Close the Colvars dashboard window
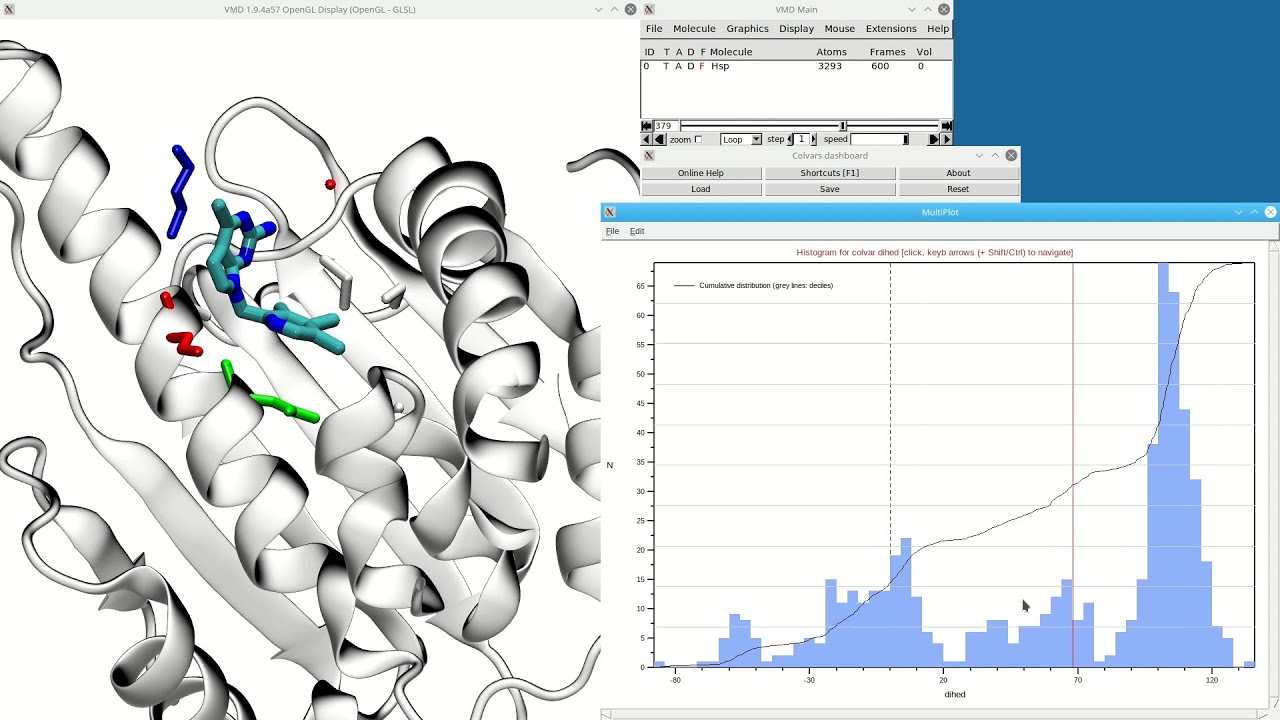The image size is (1280, 720). (1011, 155)
